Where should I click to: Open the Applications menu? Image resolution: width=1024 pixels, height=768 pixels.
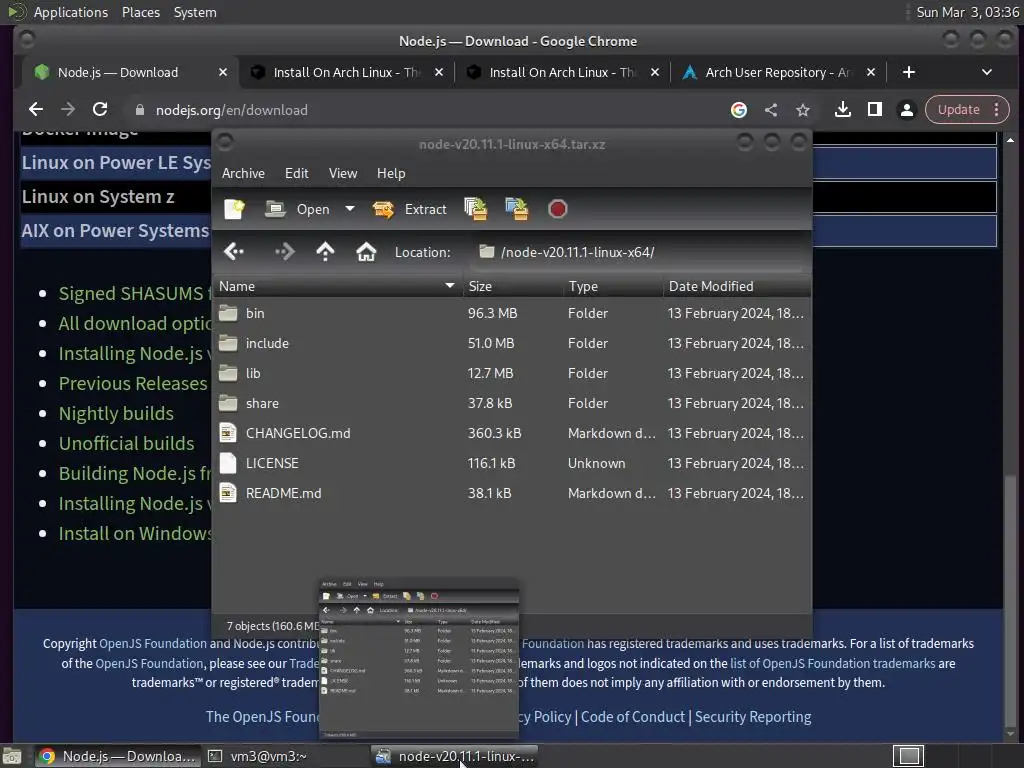(x=71, y=12)
